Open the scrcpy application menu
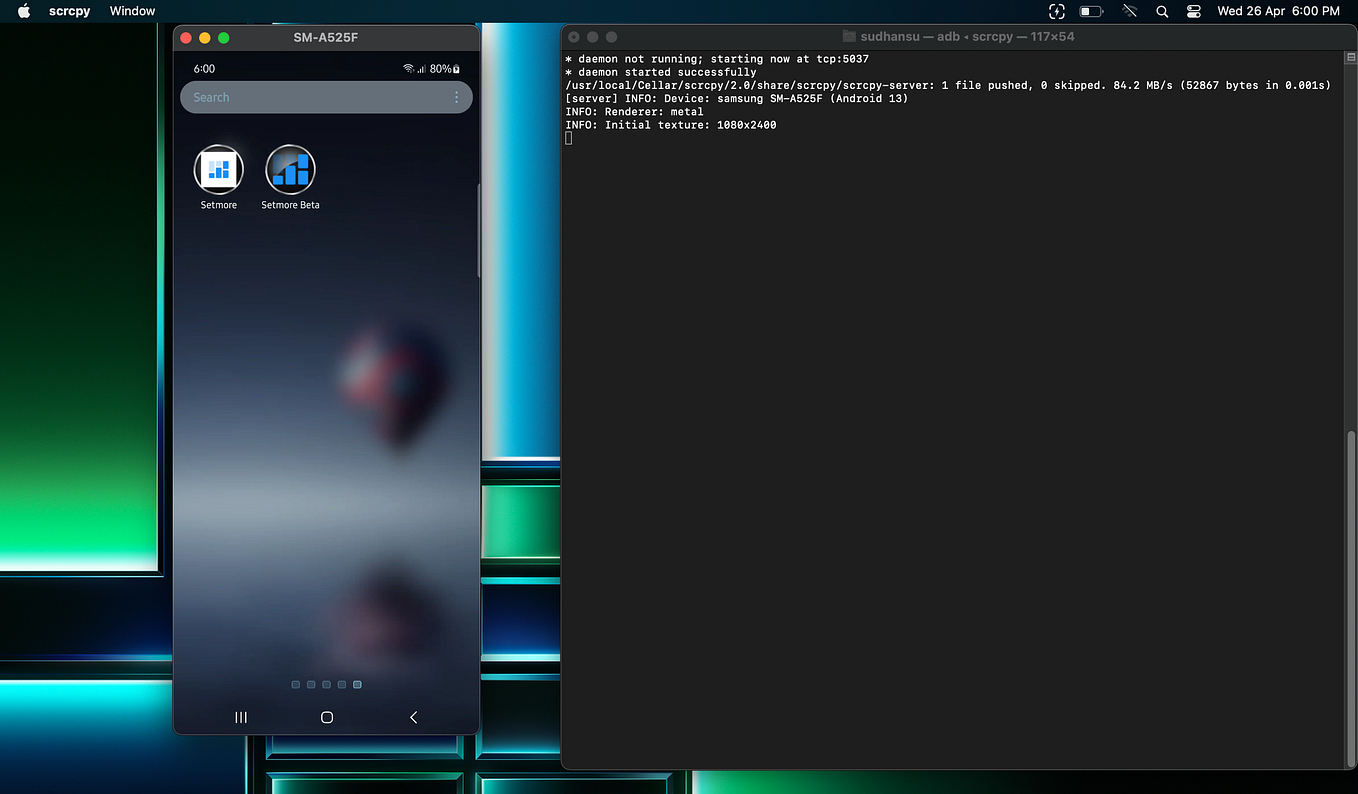This screenshot has width=1358, height=794. (x=69, y=11)
